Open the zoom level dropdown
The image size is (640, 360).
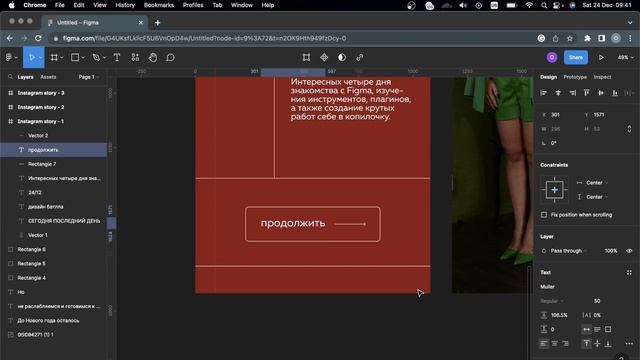click(x=625, y=58)
